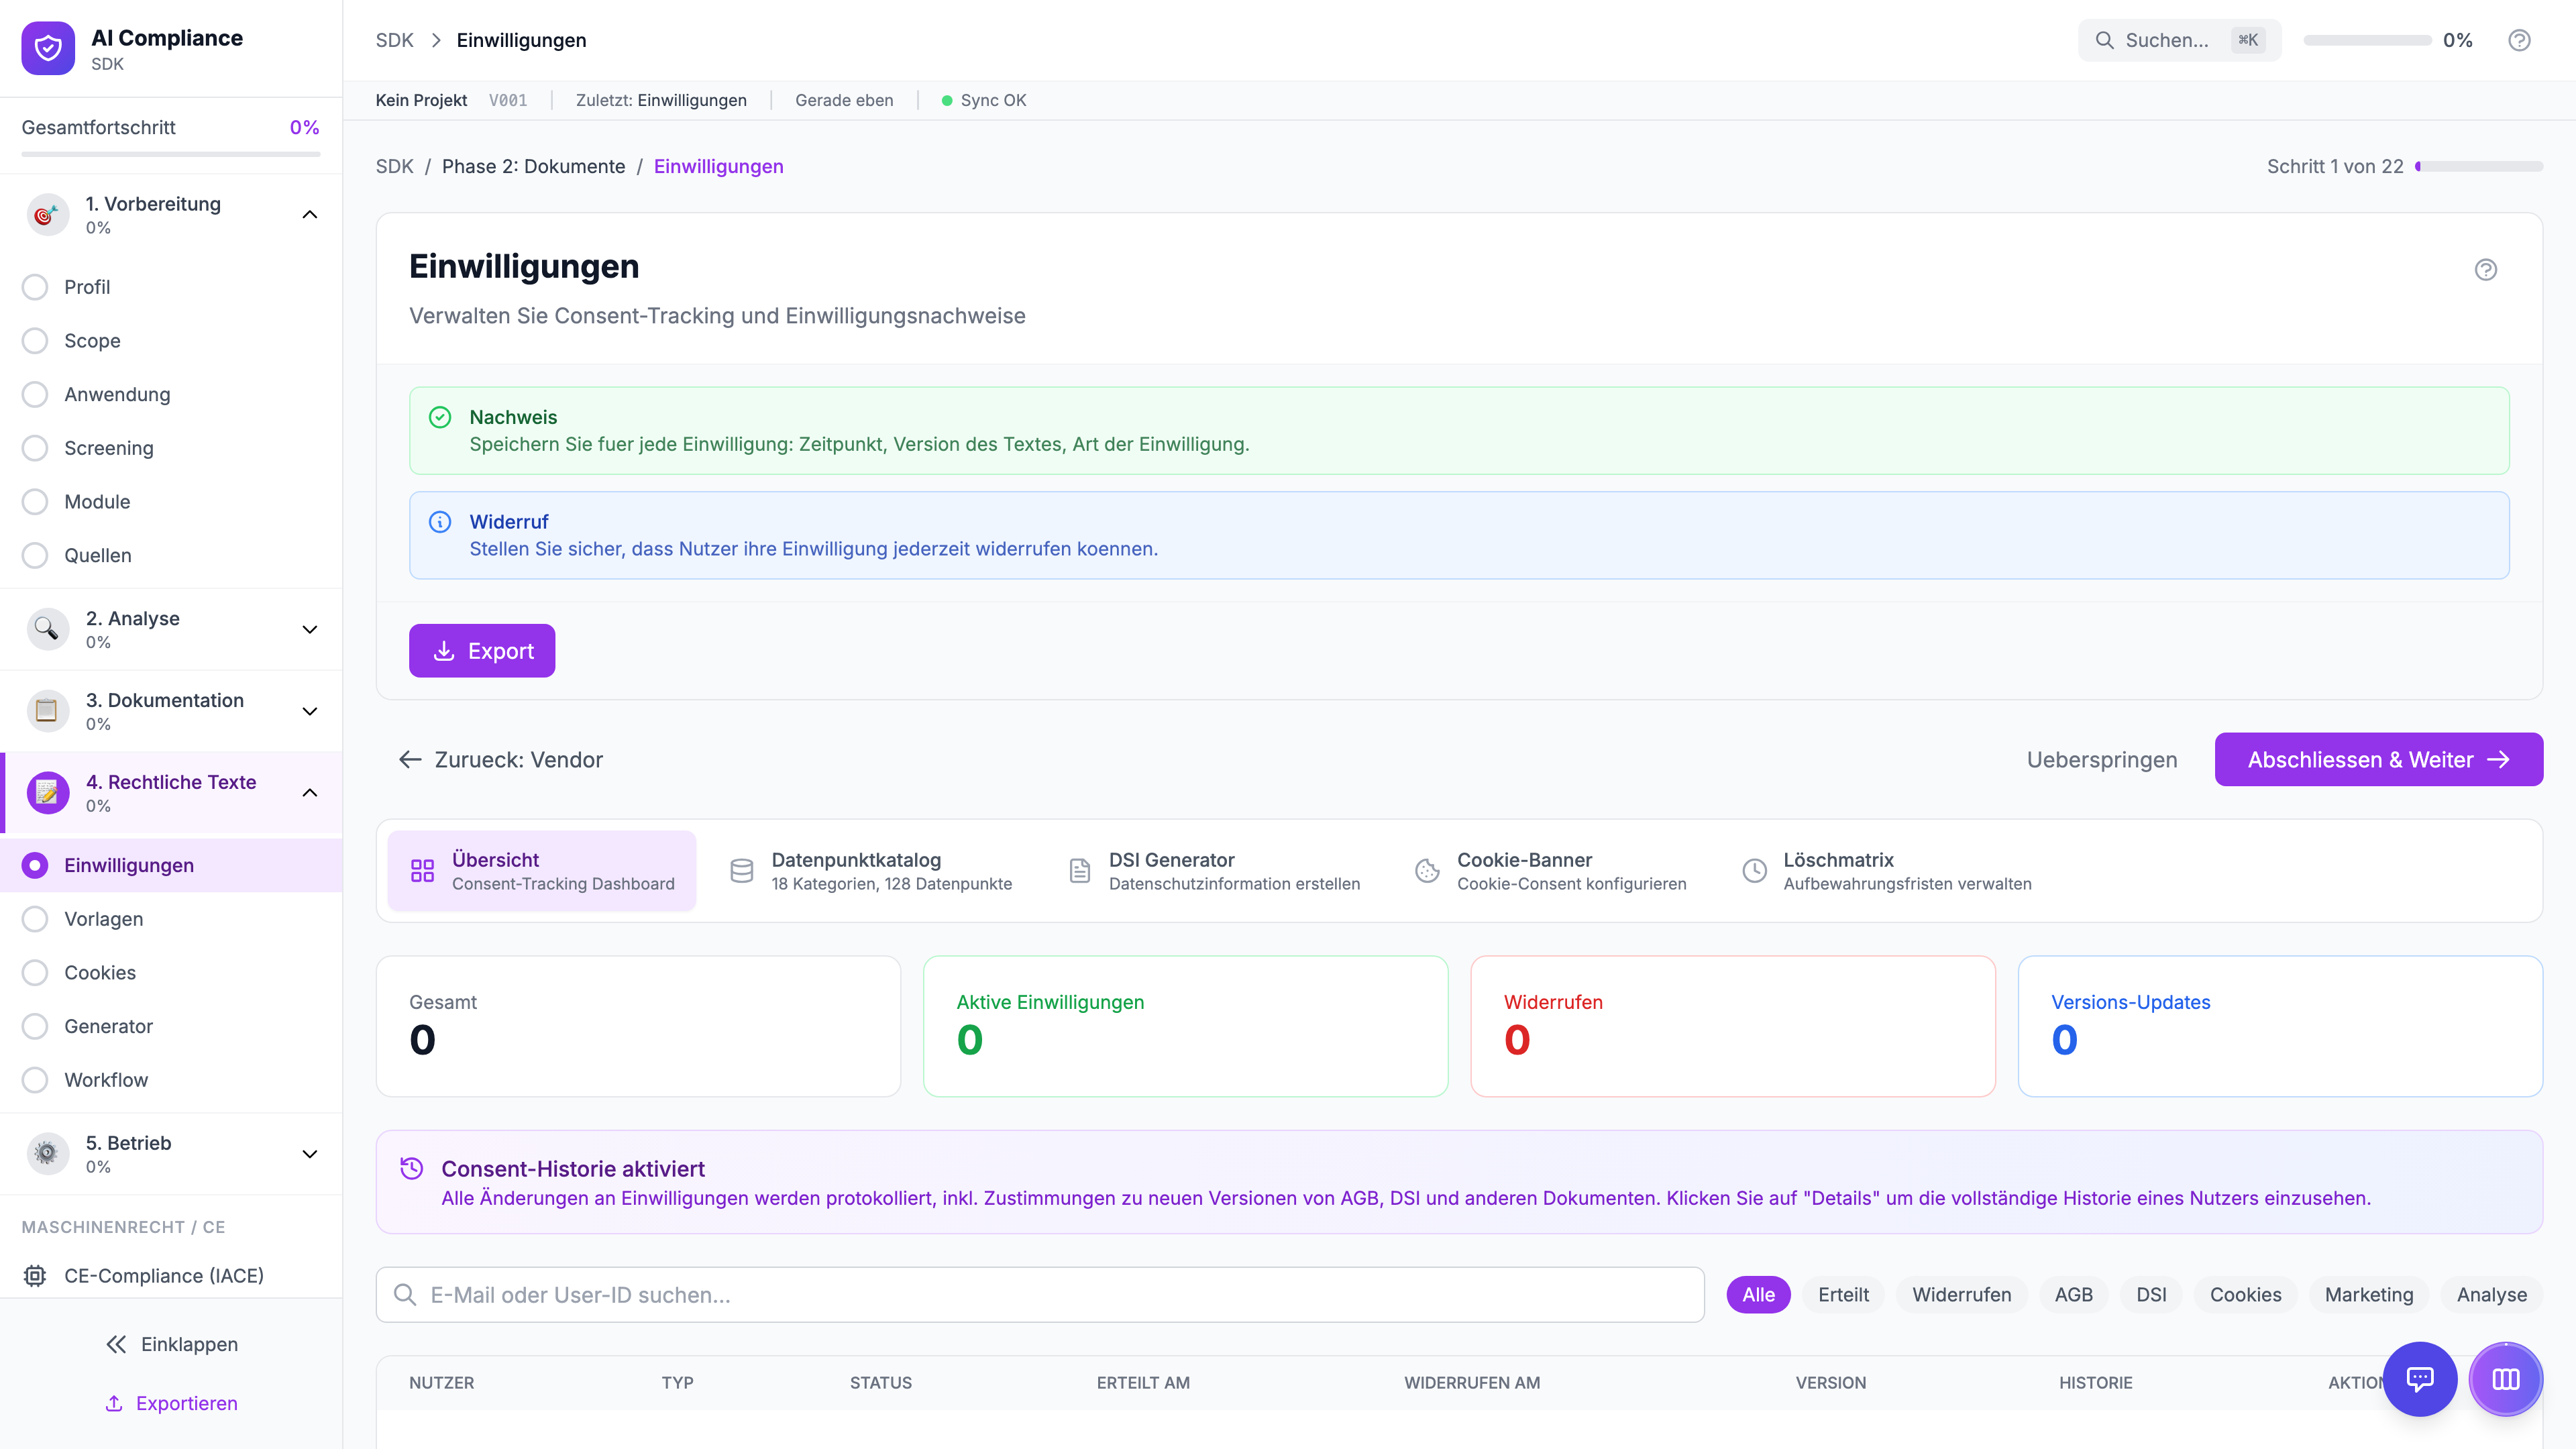Click the help icon in the top bar
The height and width of the screenshot is (1449, 2576).
point(2519,40)
